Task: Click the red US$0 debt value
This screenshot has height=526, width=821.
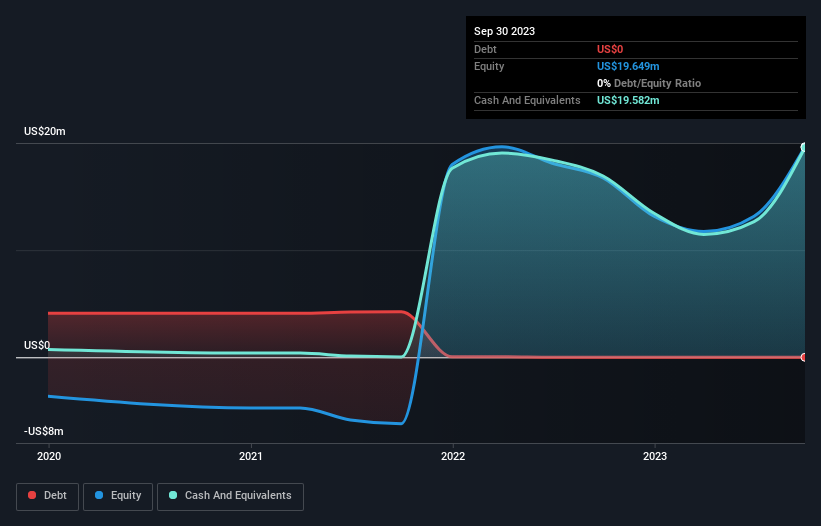Action: tap(610, 49)
